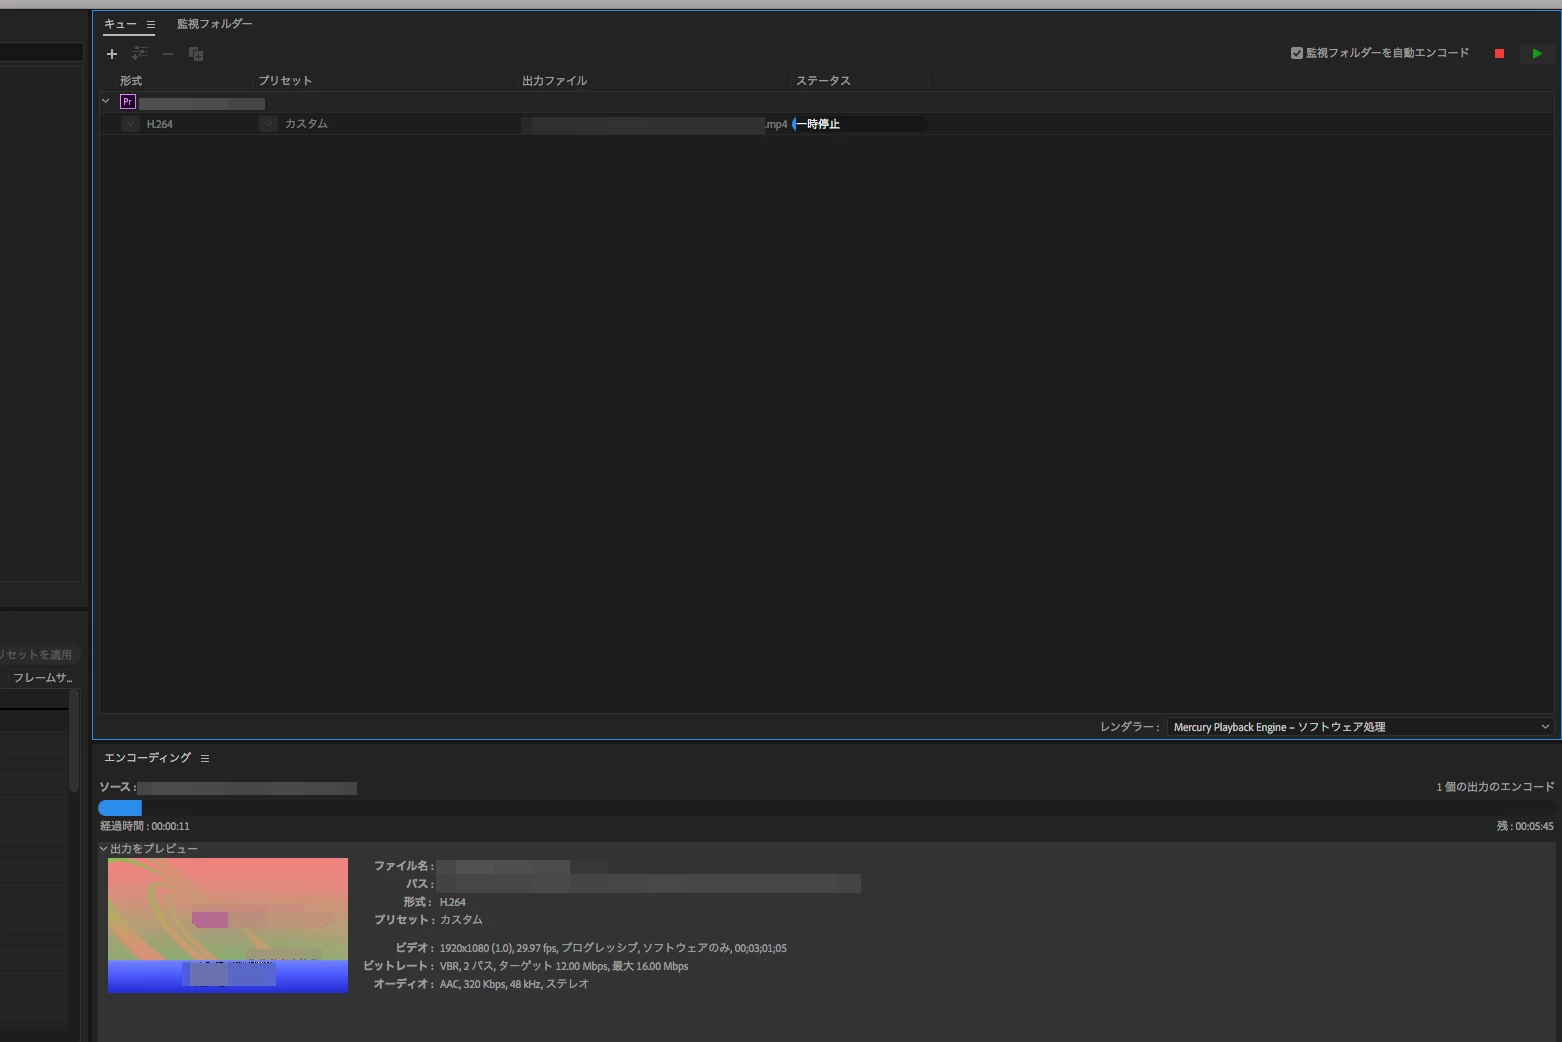Viewport: 1562px width, 1042px height.
Task: Click the 出力ファイル column header
Action: tap(554, 81)
